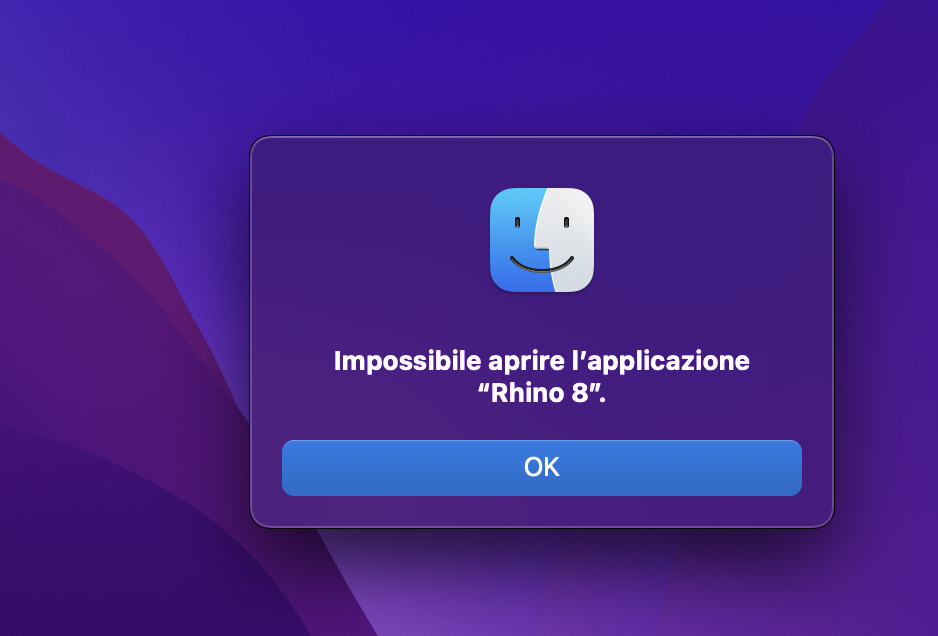Click the Finder icon's left eye
The image size is (938, 636).
[x=517, y=223]
